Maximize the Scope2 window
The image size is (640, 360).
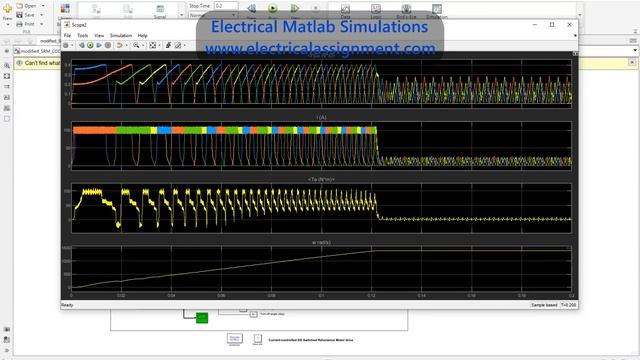tap(552, 25)
